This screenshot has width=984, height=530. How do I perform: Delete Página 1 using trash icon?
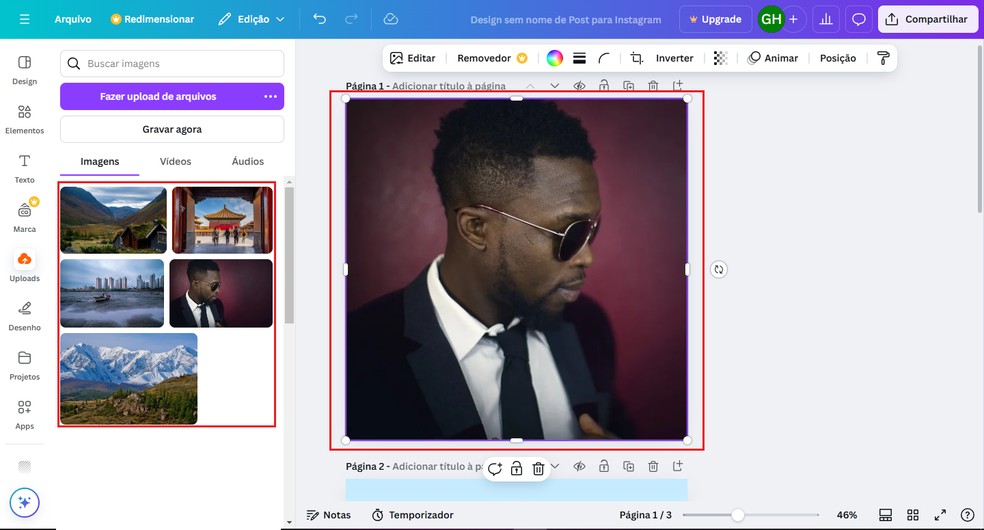(653, 86)
